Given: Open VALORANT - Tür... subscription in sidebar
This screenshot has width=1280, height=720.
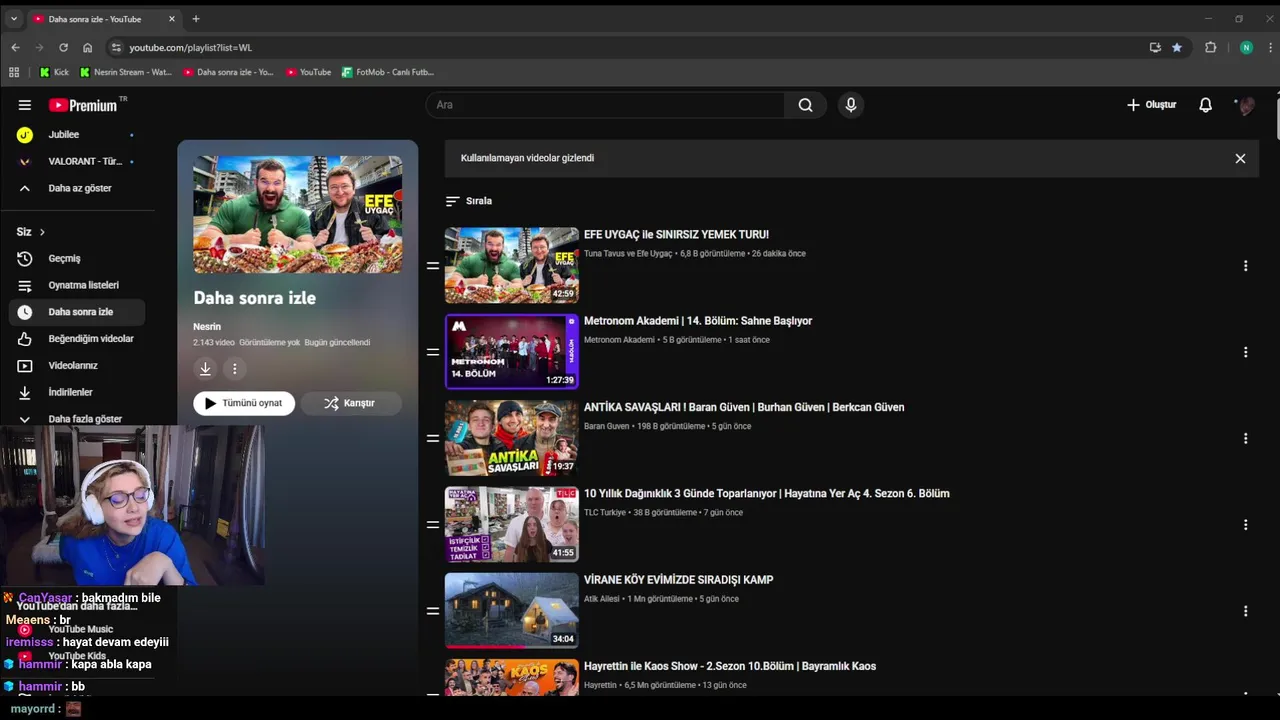Looking at the screenshot, I should [x=76, y=161].
